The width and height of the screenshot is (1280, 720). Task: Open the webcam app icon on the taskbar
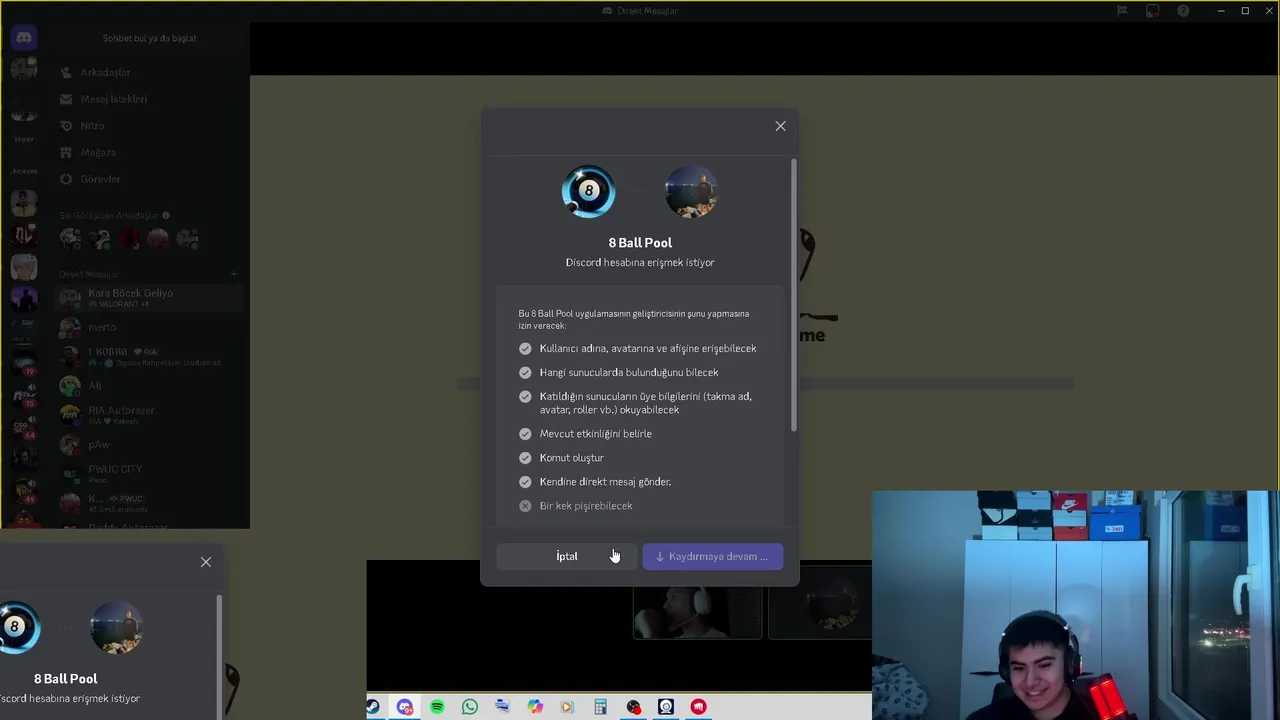click(x=666, y=707)
